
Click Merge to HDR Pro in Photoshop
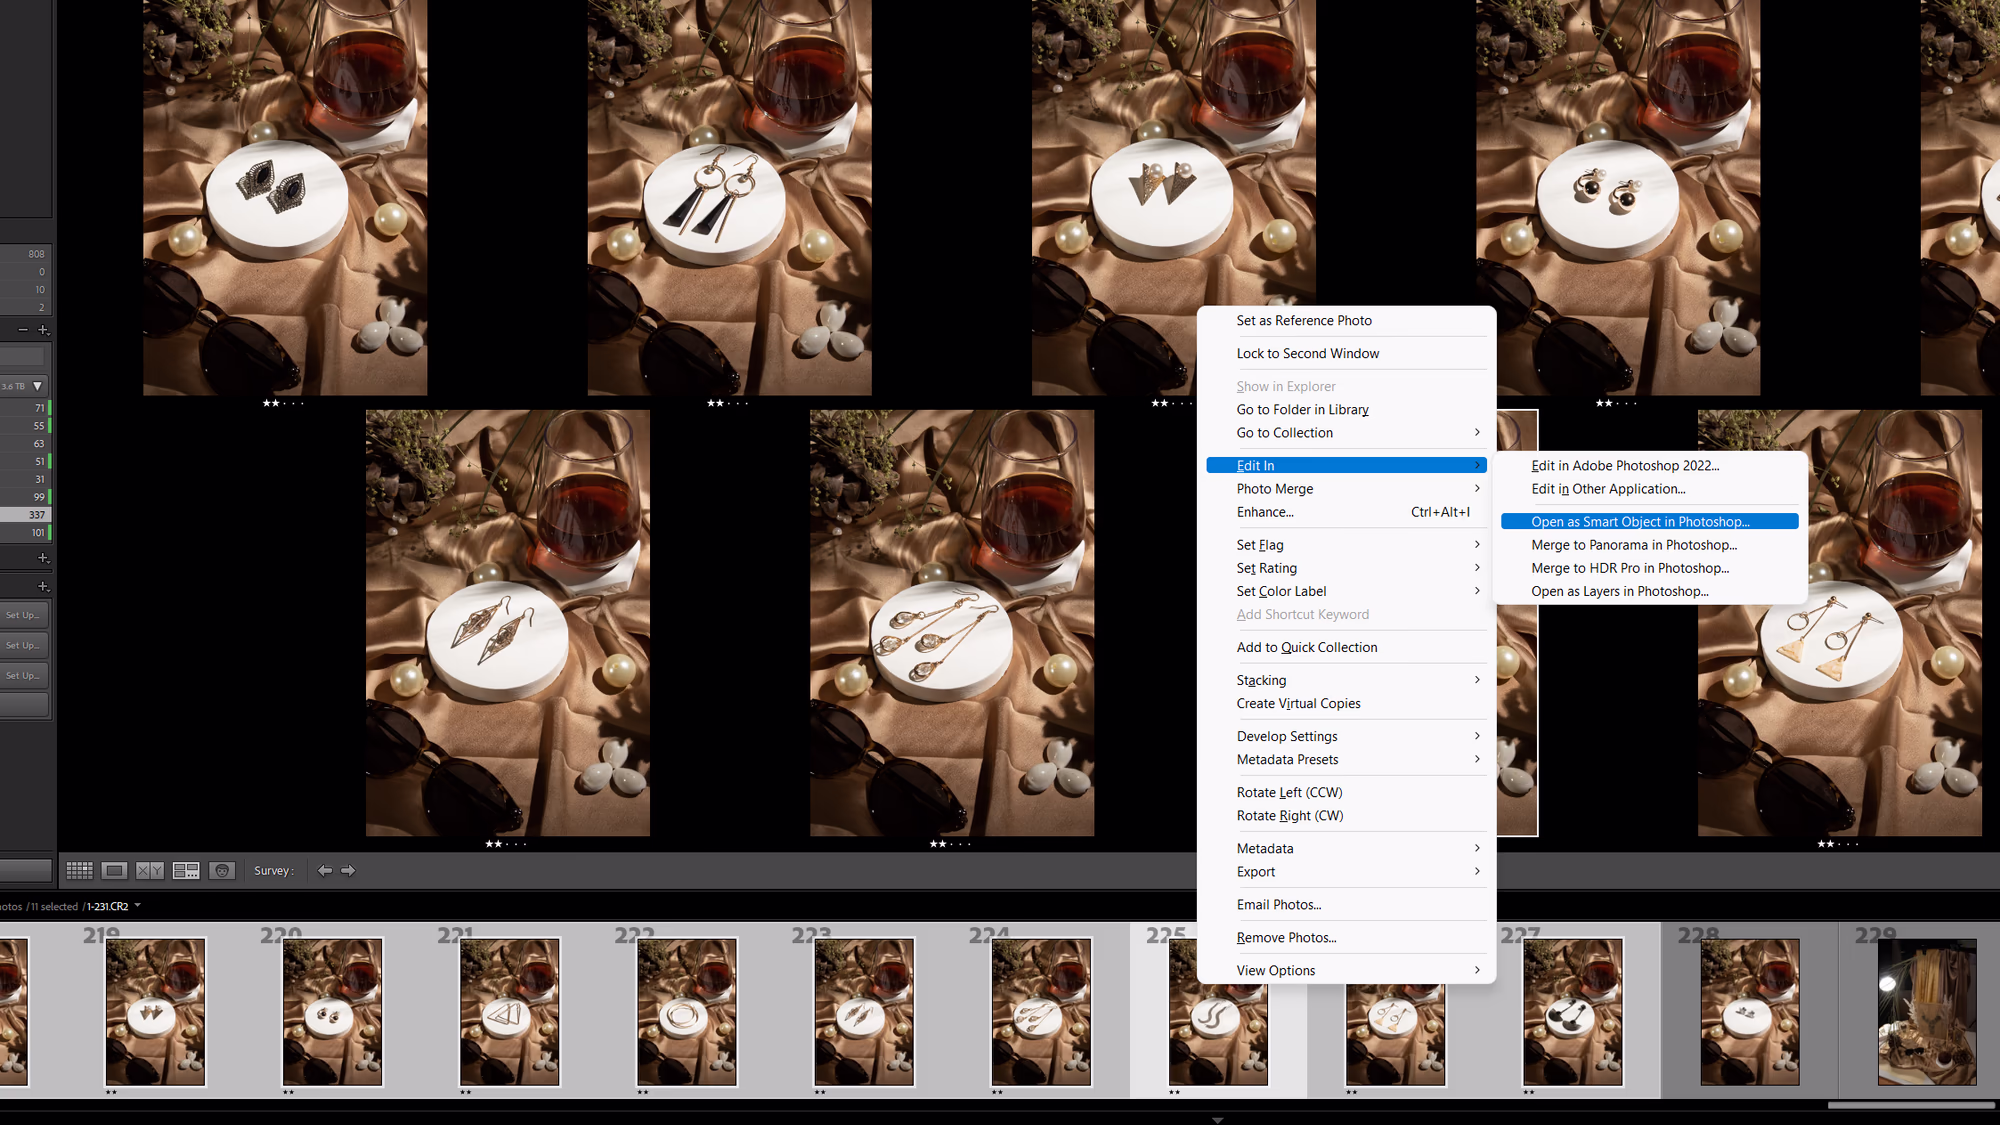pyautogui.click(x=1630, y=568)
